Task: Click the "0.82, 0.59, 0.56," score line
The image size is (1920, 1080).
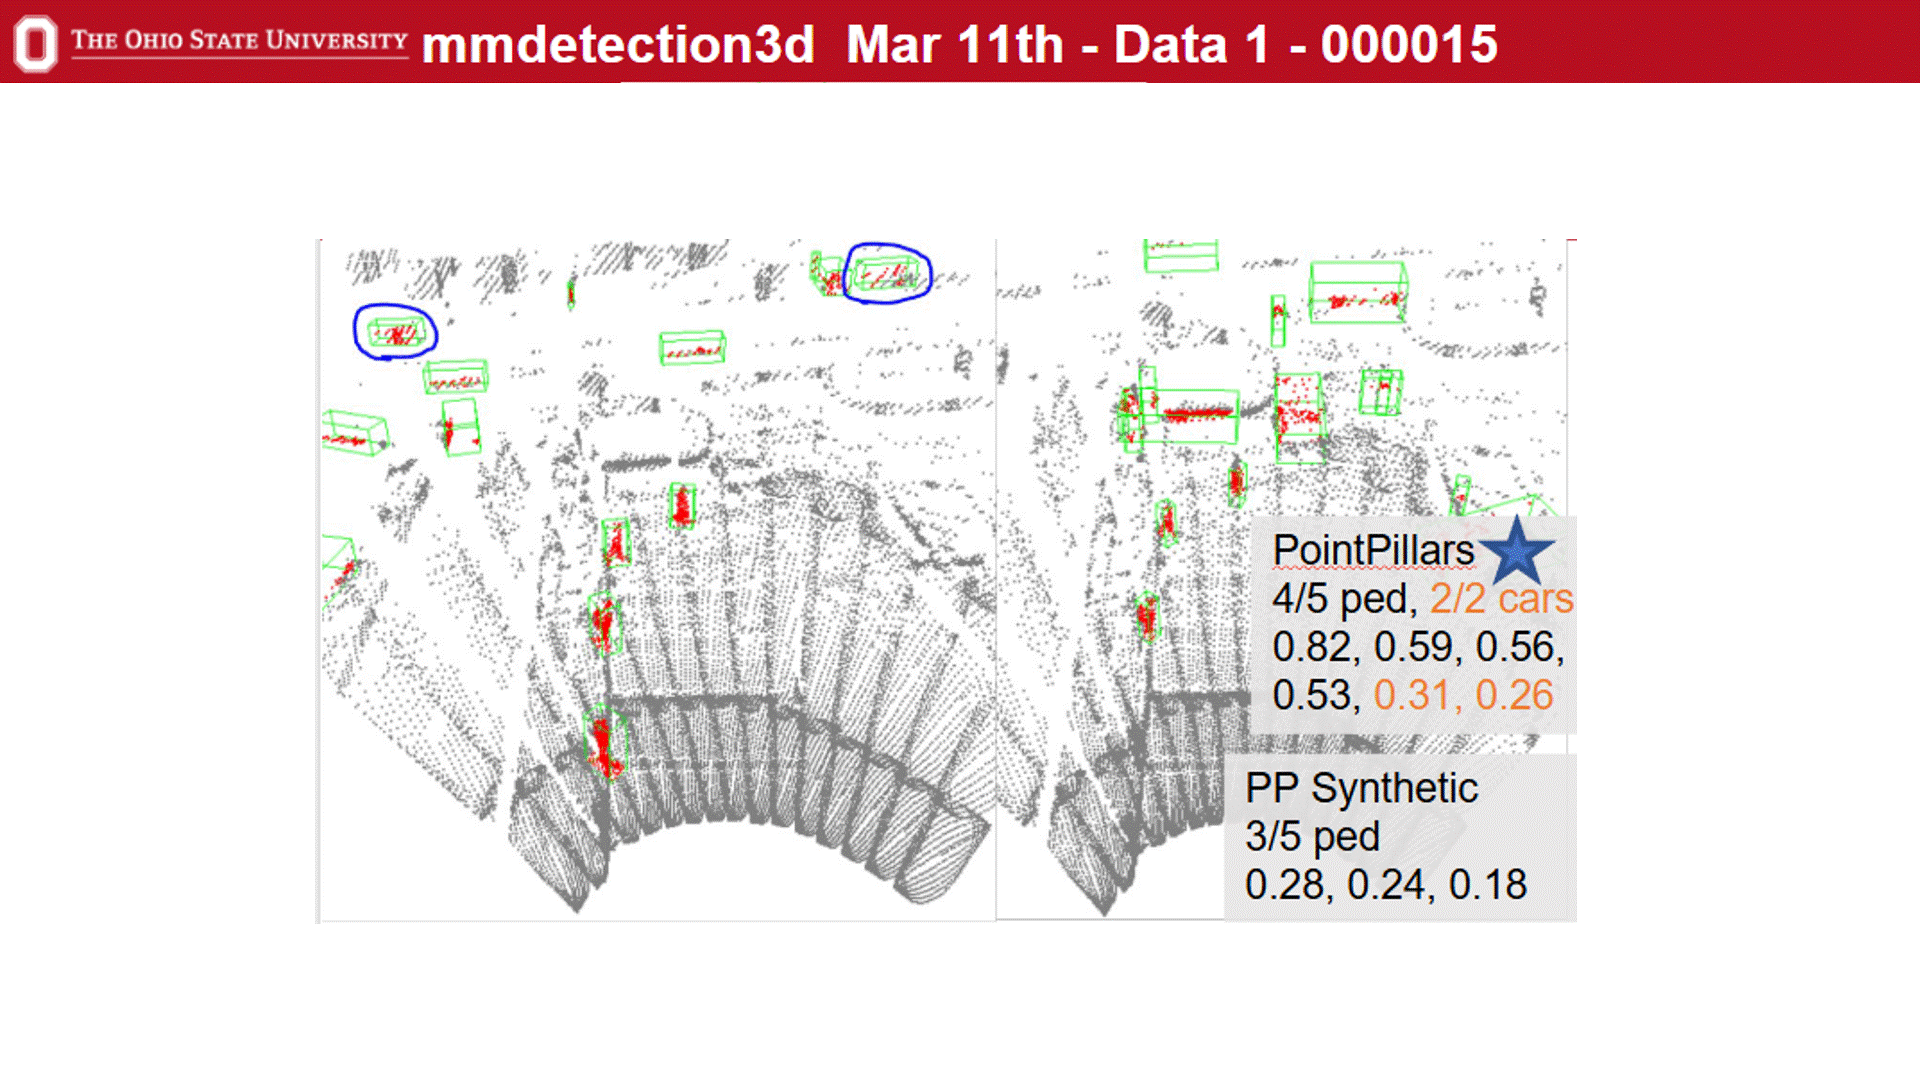Action: (x=1417, y=647)
